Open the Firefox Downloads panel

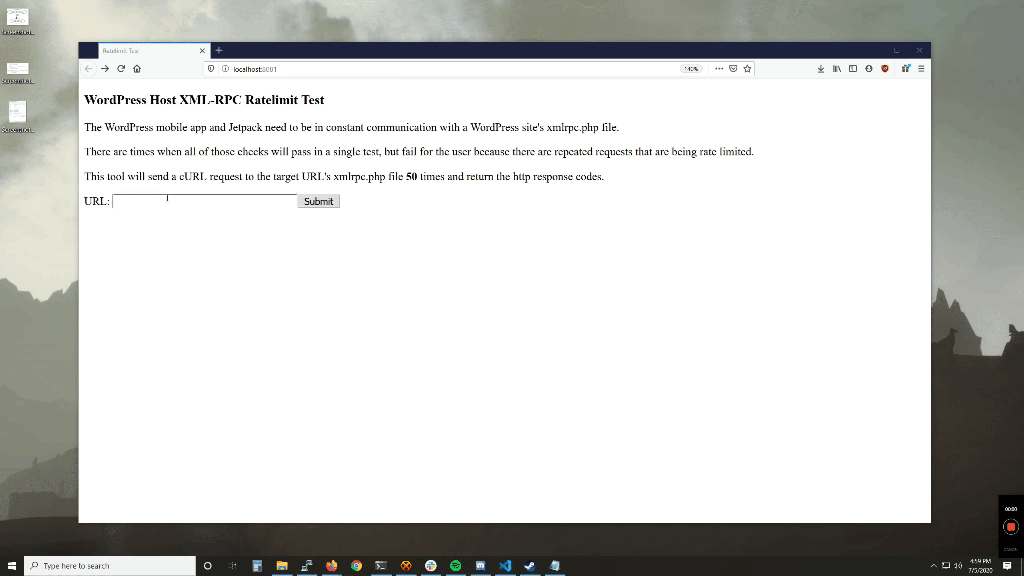(x=821, y=69)
